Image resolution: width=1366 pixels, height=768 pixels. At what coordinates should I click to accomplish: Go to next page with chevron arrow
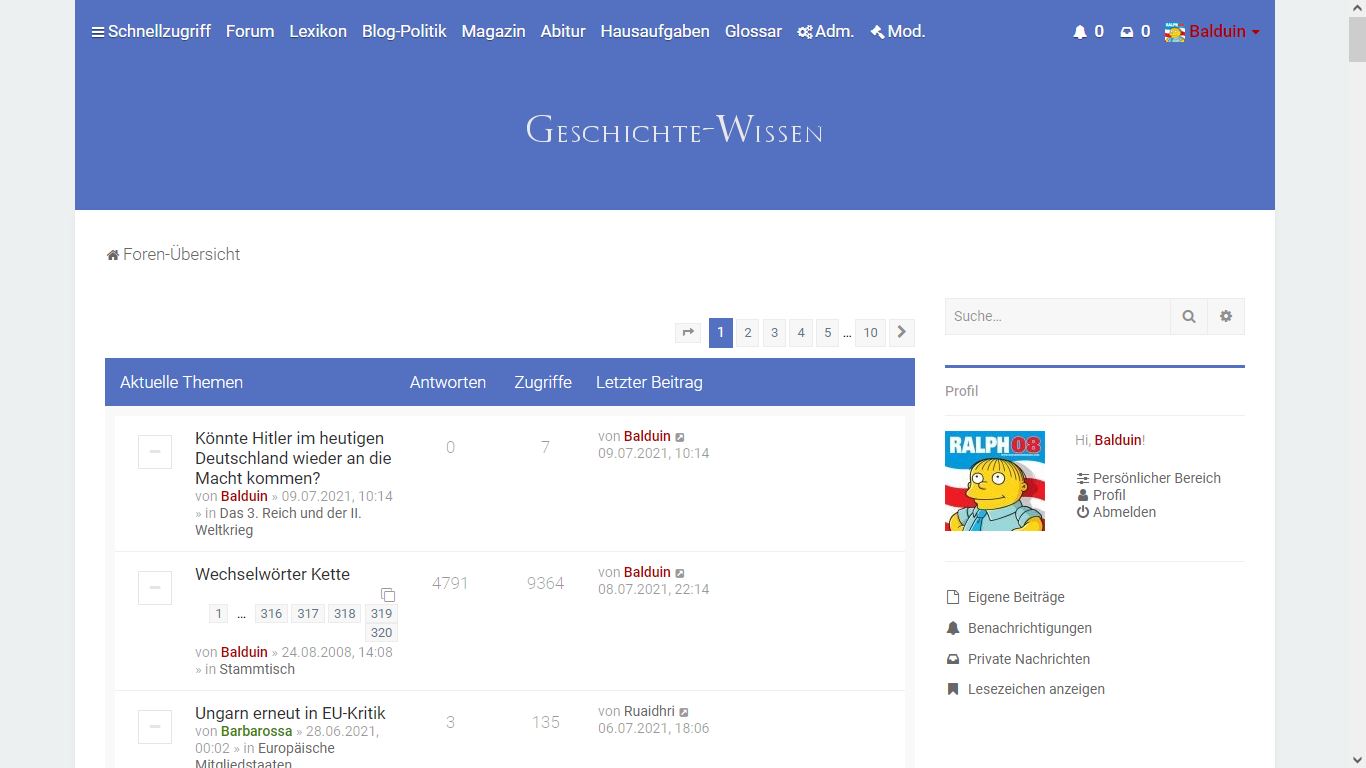[901, 333]
